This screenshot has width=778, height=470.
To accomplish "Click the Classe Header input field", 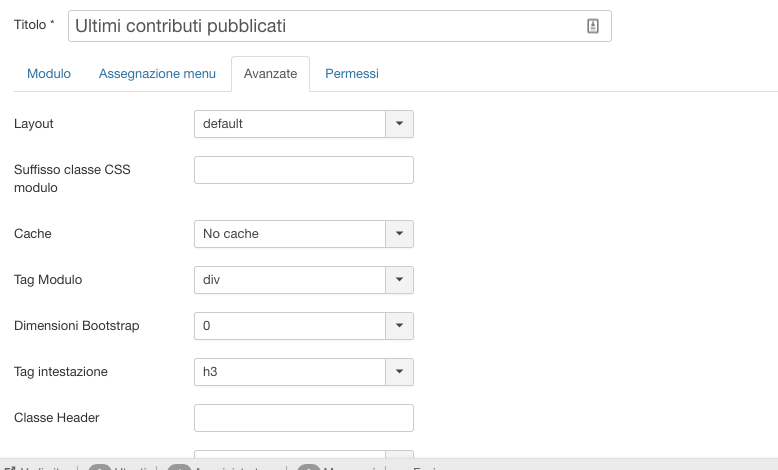I will click(304, 418).
